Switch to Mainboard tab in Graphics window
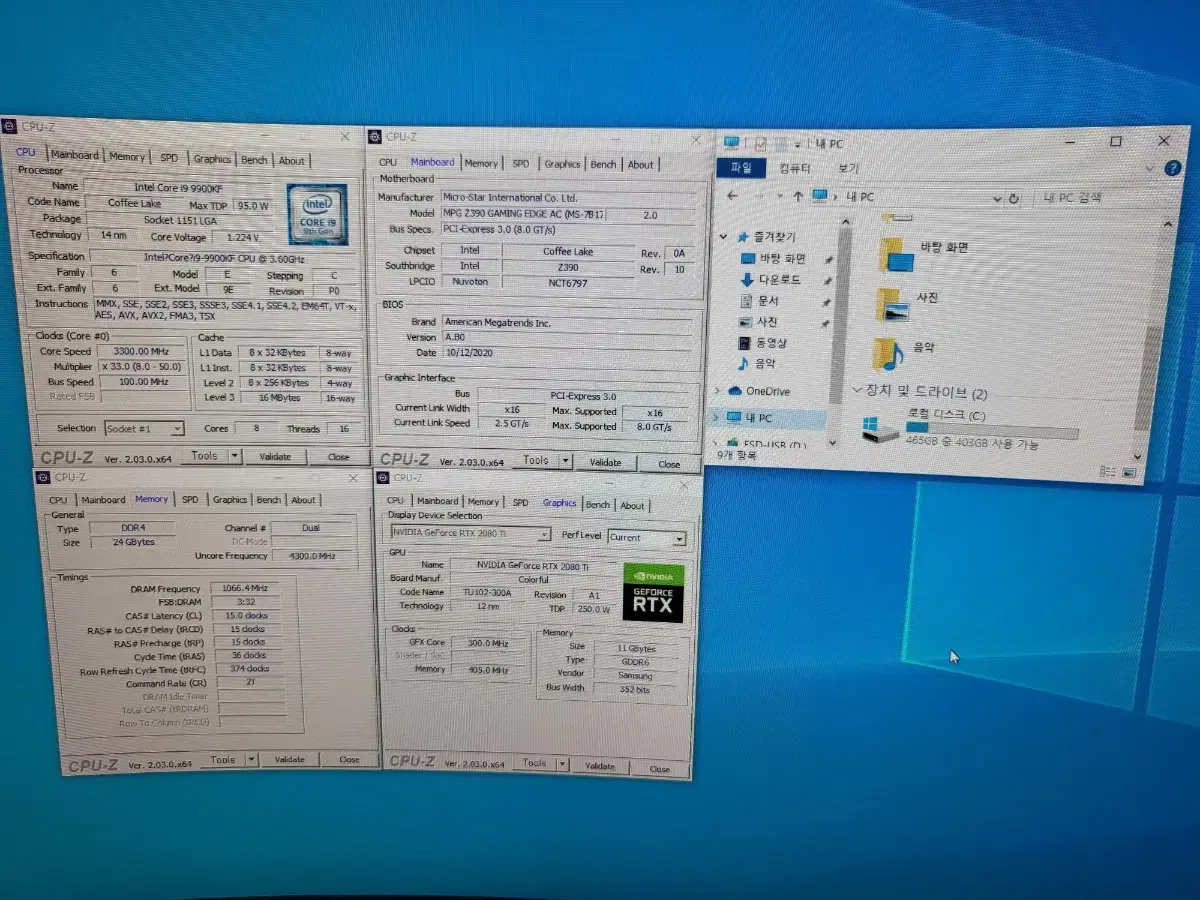1200x900 pixels. pyautogui.click(x=437, y=501)
